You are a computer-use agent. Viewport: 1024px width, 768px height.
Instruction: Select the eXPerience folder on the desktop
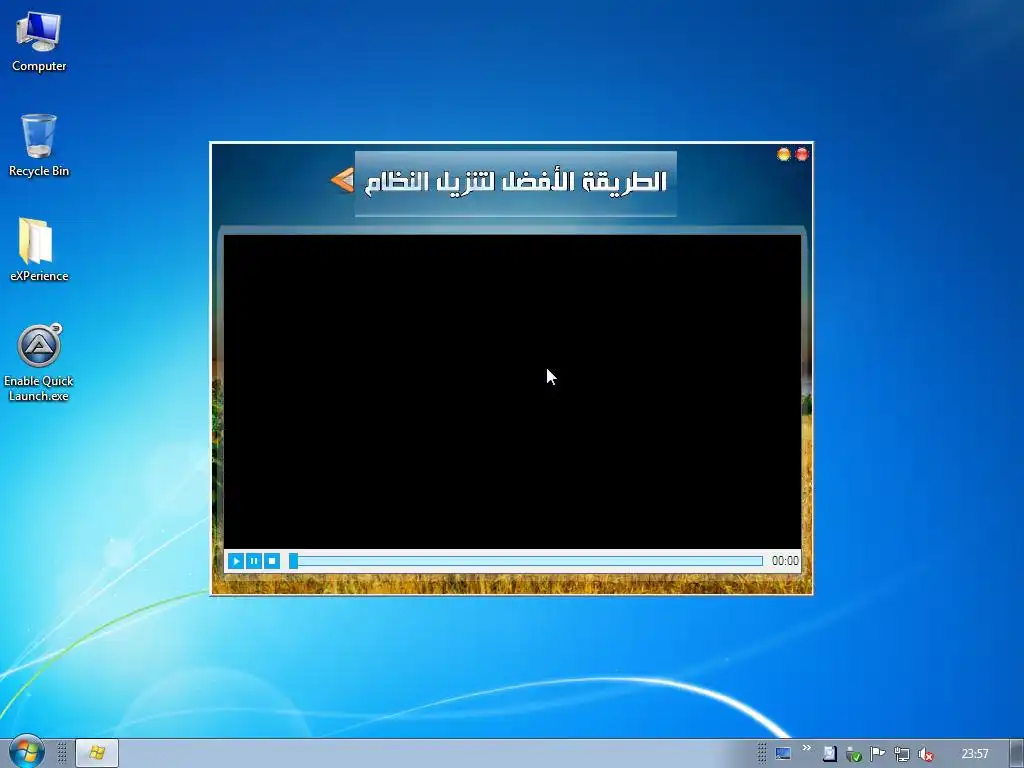click(x=39, y=250)
